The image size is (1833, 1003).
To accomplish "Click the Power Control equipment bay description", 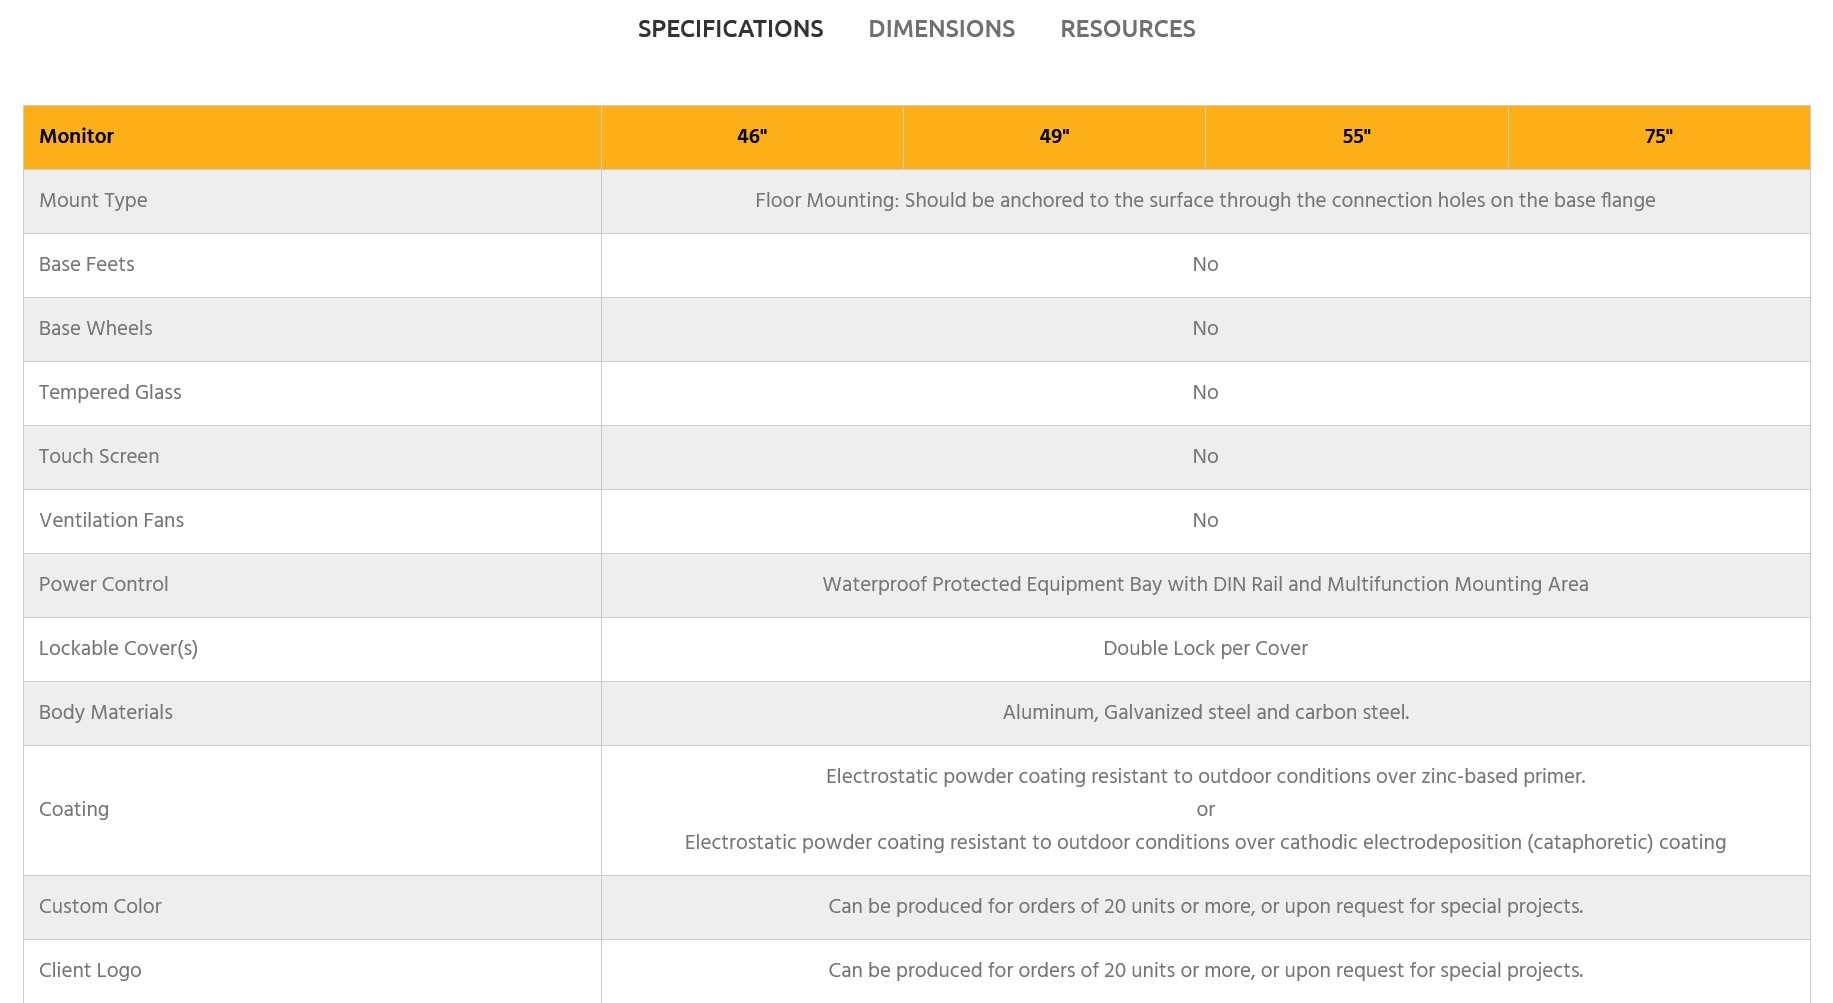I will (x=1205, y=585).
